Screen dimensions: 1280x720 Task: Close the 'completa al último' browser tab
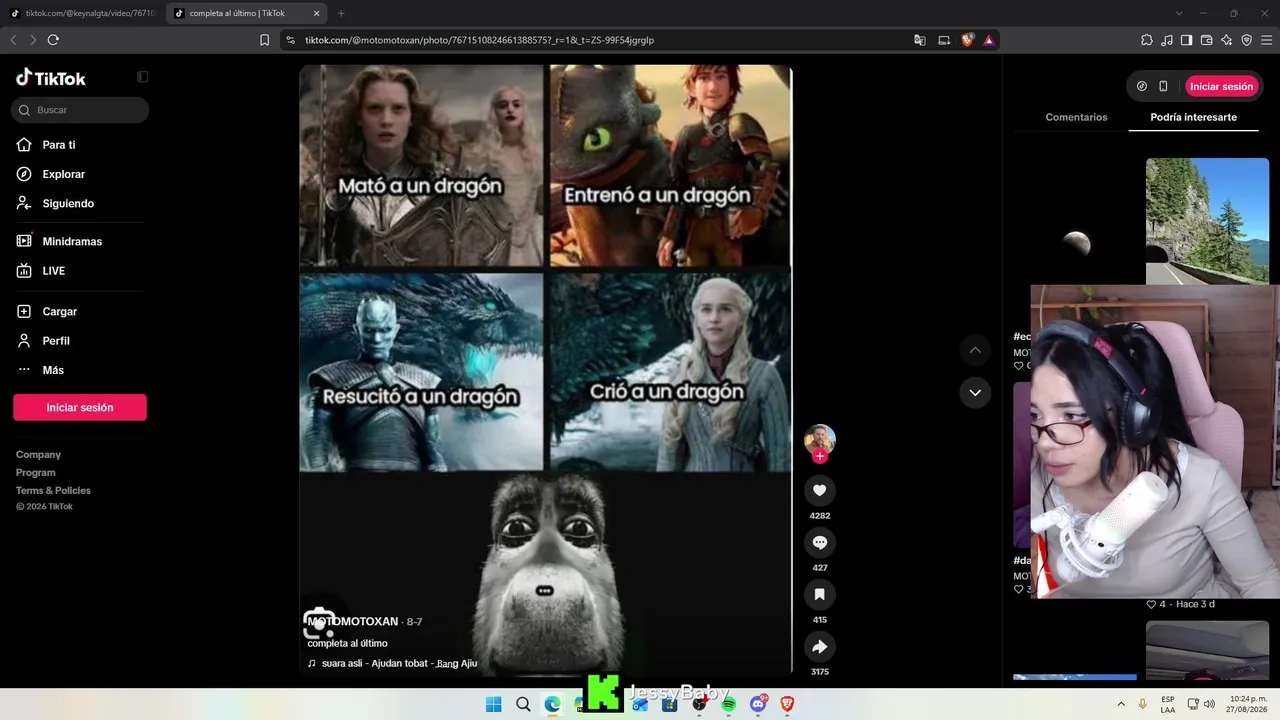click(x=317, y=13)
